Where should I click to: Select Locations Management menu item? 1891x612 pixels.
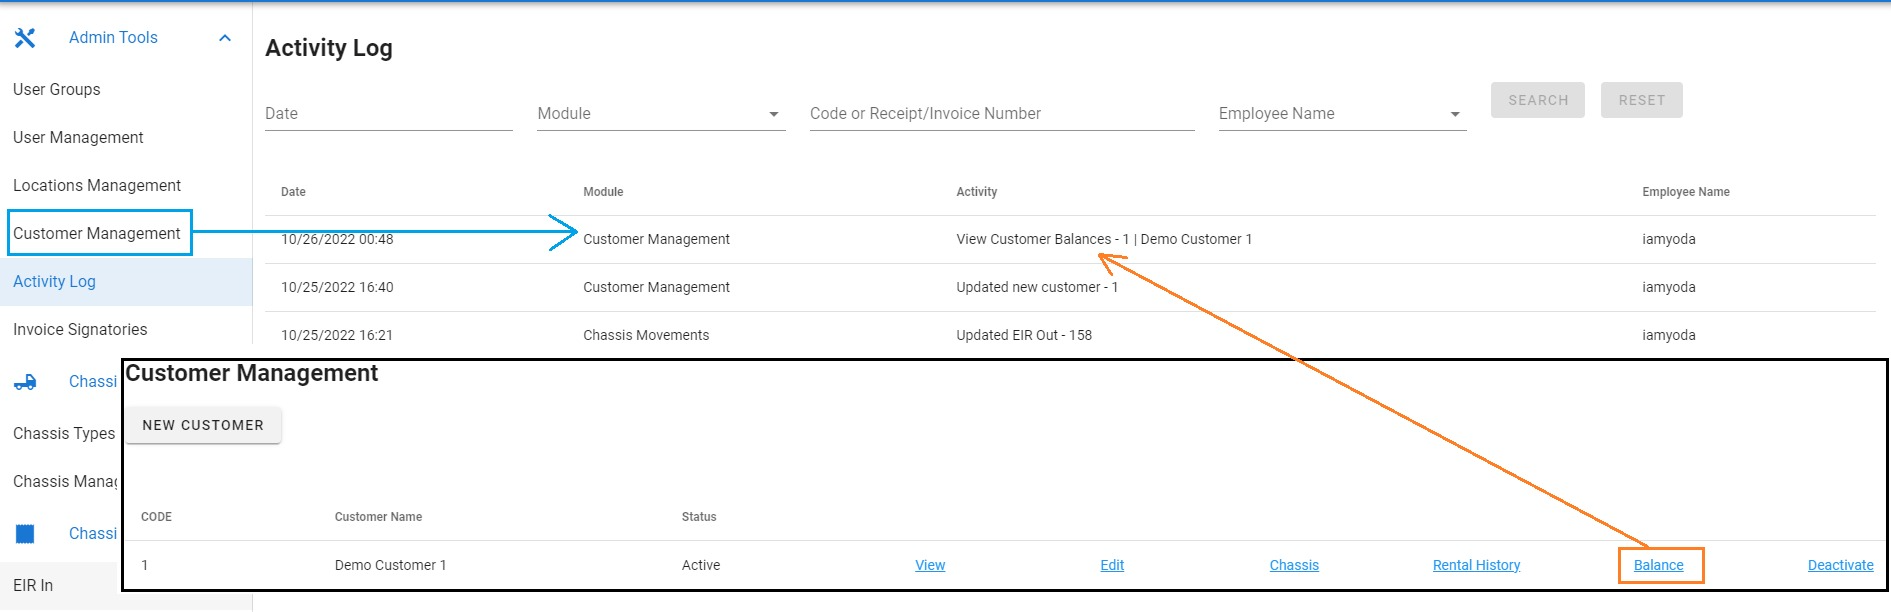pyautogui.click(x=97, y=186)
